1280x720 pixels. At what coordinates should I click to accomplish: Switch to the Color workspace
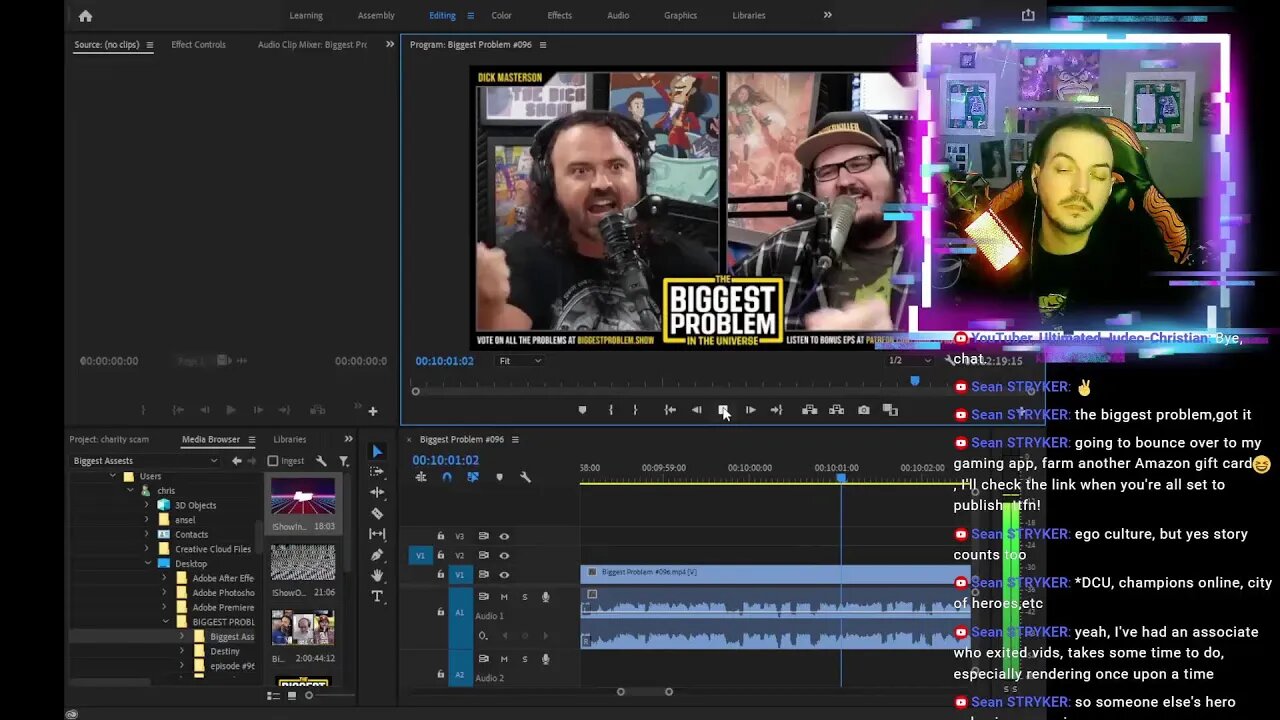(502, 15)
